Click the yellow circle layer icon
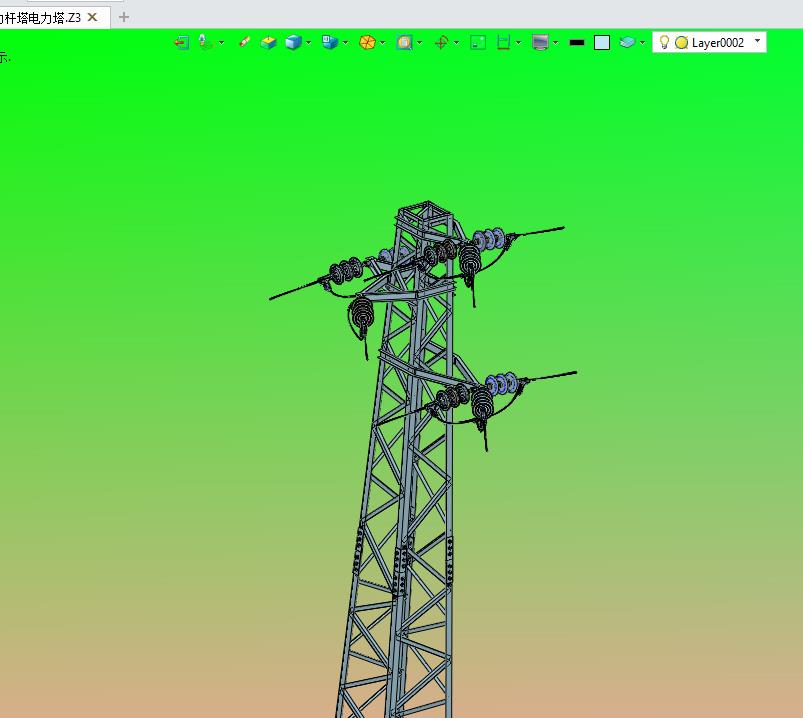 (x=681, y=43)
